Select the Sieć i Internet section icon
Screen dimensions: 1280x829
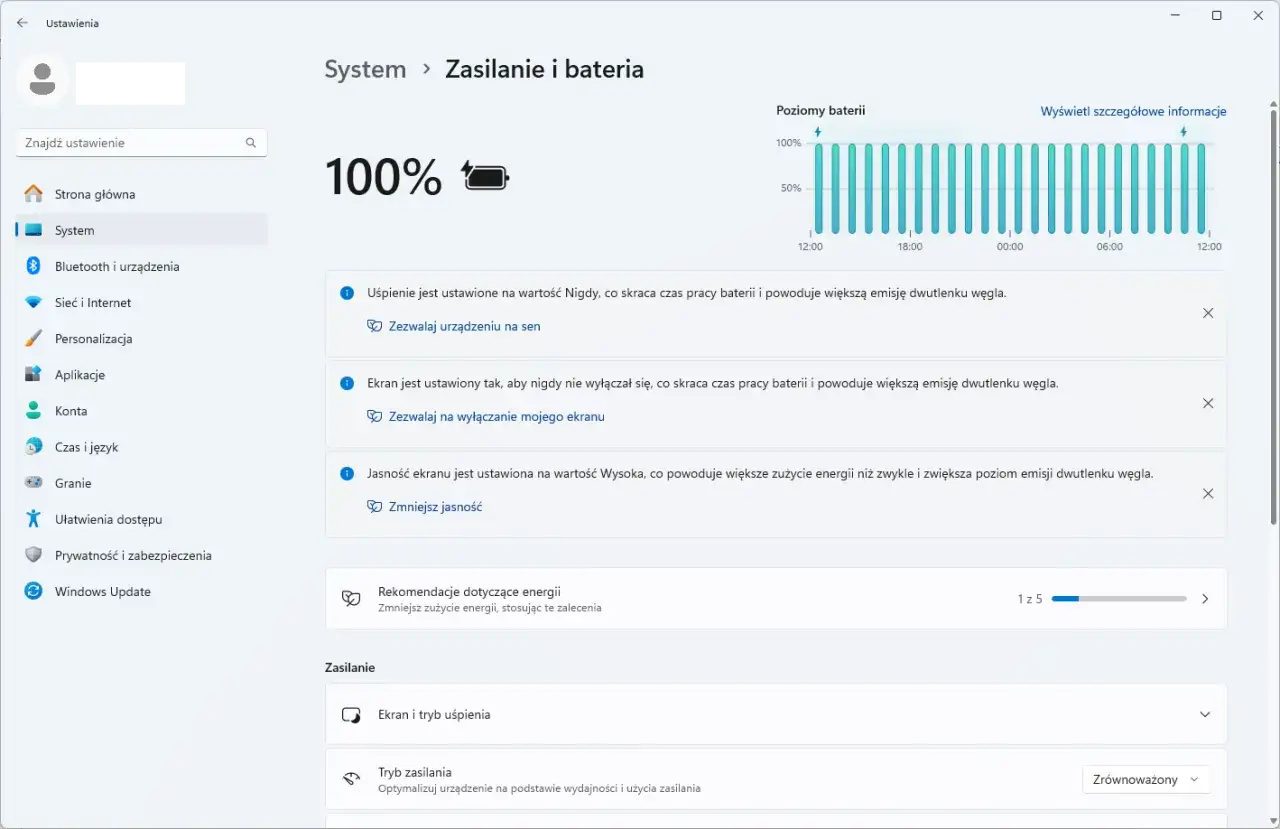(33, 302)
